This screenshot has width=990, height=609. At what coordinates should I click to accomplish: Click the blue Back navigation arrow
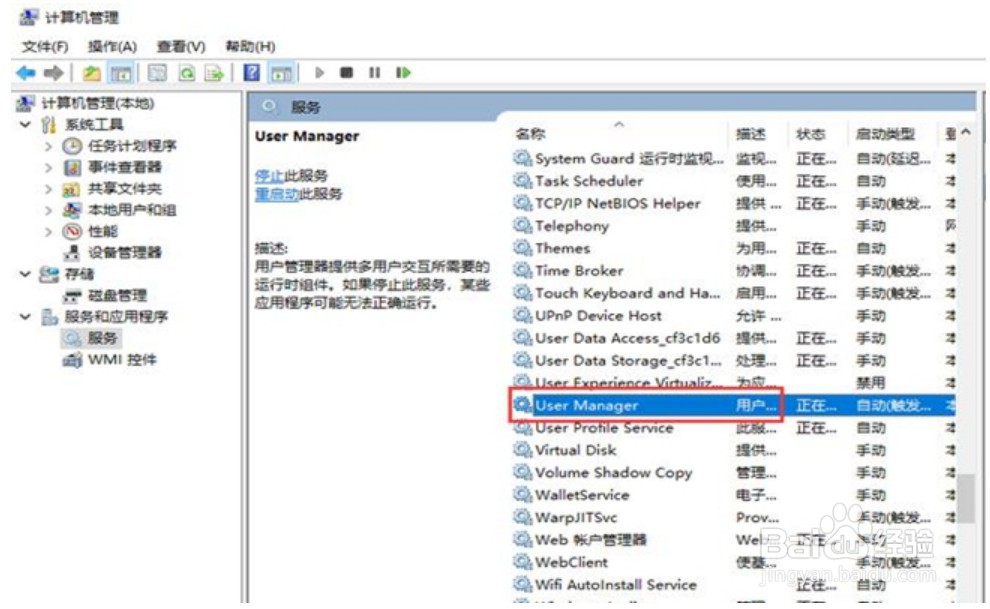(x=21, y=71)
